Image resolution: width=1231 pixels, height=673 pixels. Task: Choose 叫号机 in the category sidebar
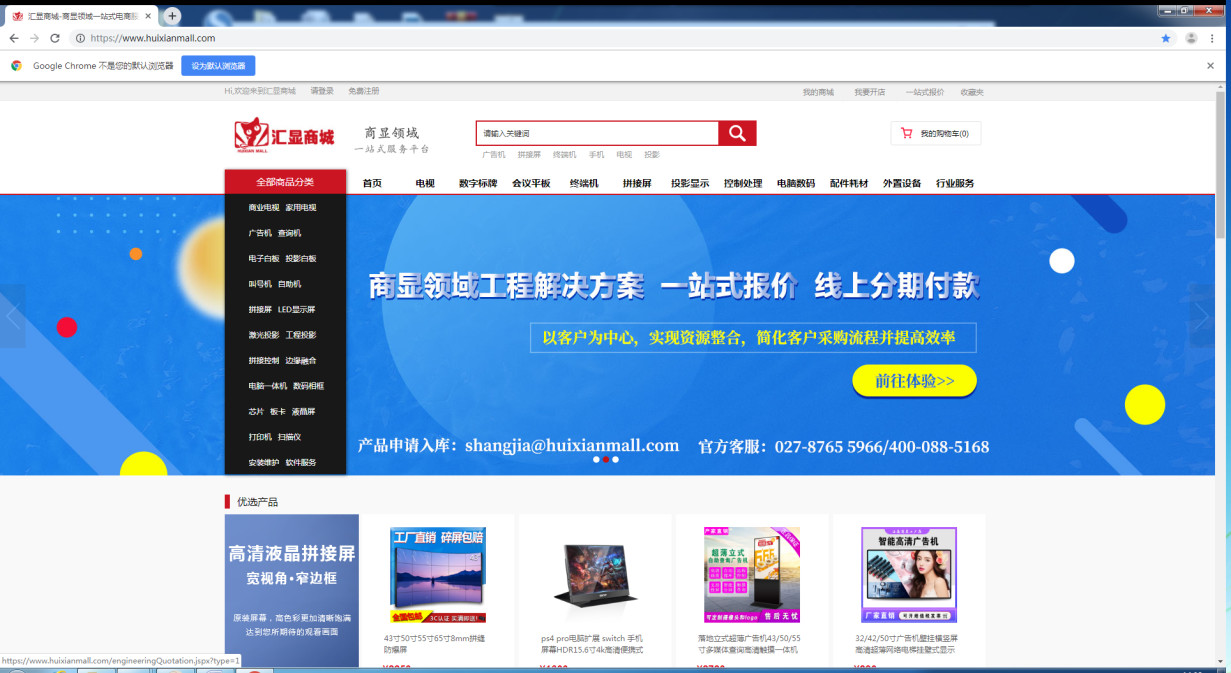[x=260, y=284]
